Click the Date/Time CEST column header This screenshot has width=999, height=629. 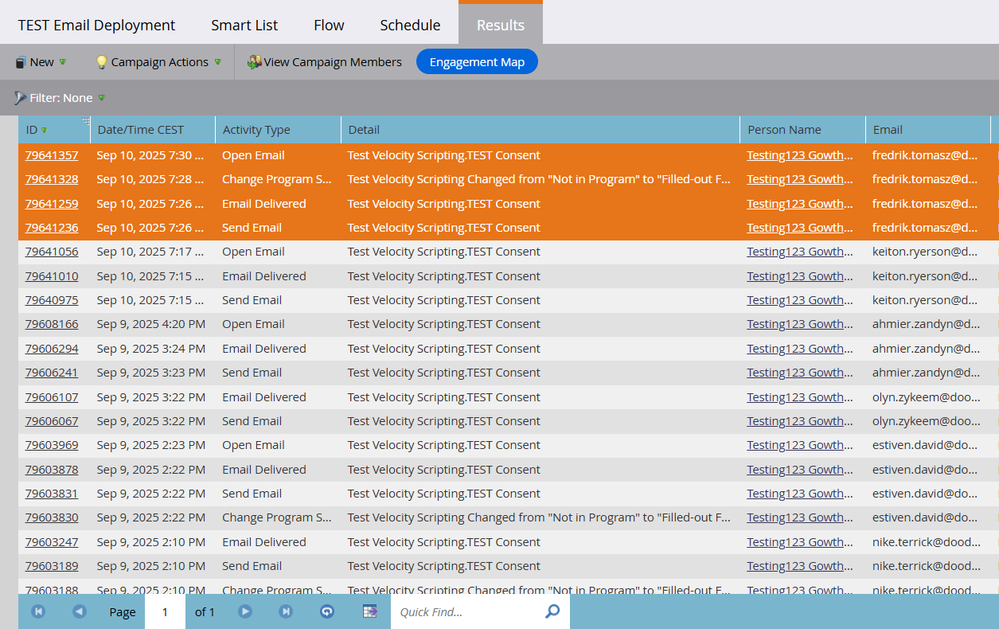tap(152, 130)
